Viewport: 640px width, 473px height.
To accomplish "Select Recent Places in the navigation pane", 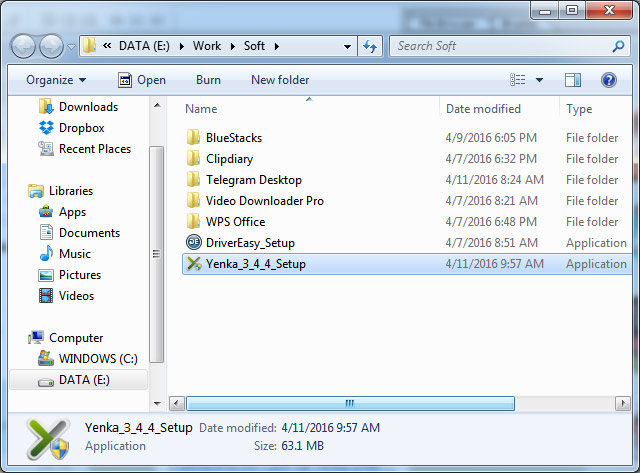I will coord(85,149).
